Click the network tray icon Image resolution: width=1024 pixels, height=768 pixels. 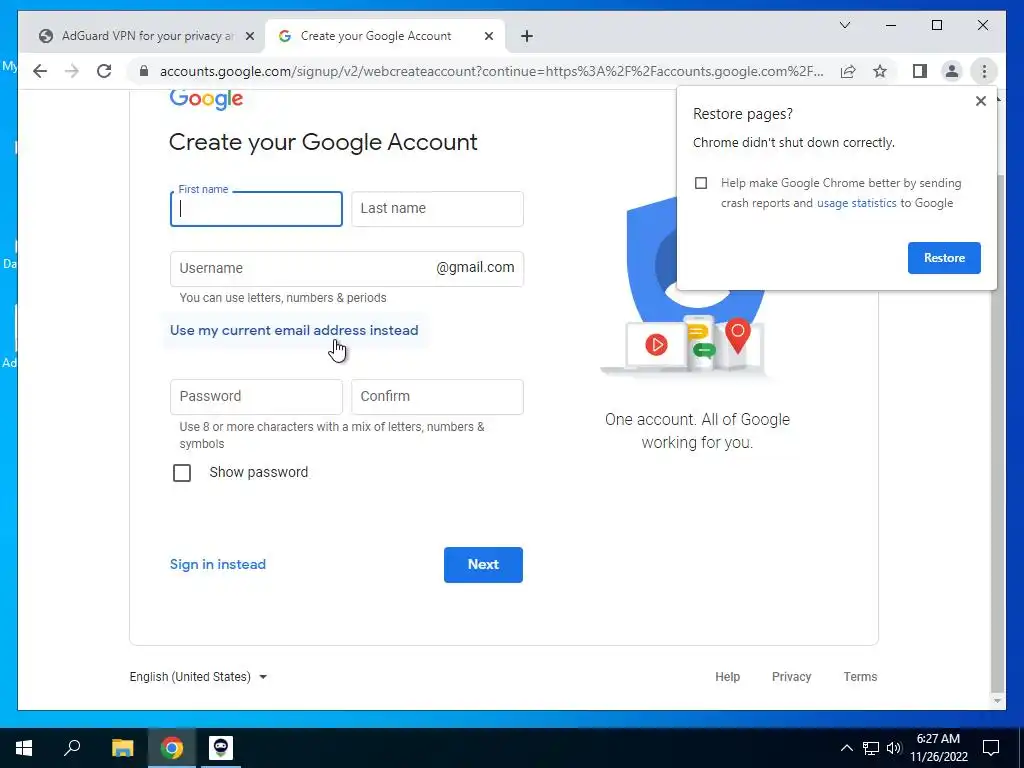pos(871,748)
